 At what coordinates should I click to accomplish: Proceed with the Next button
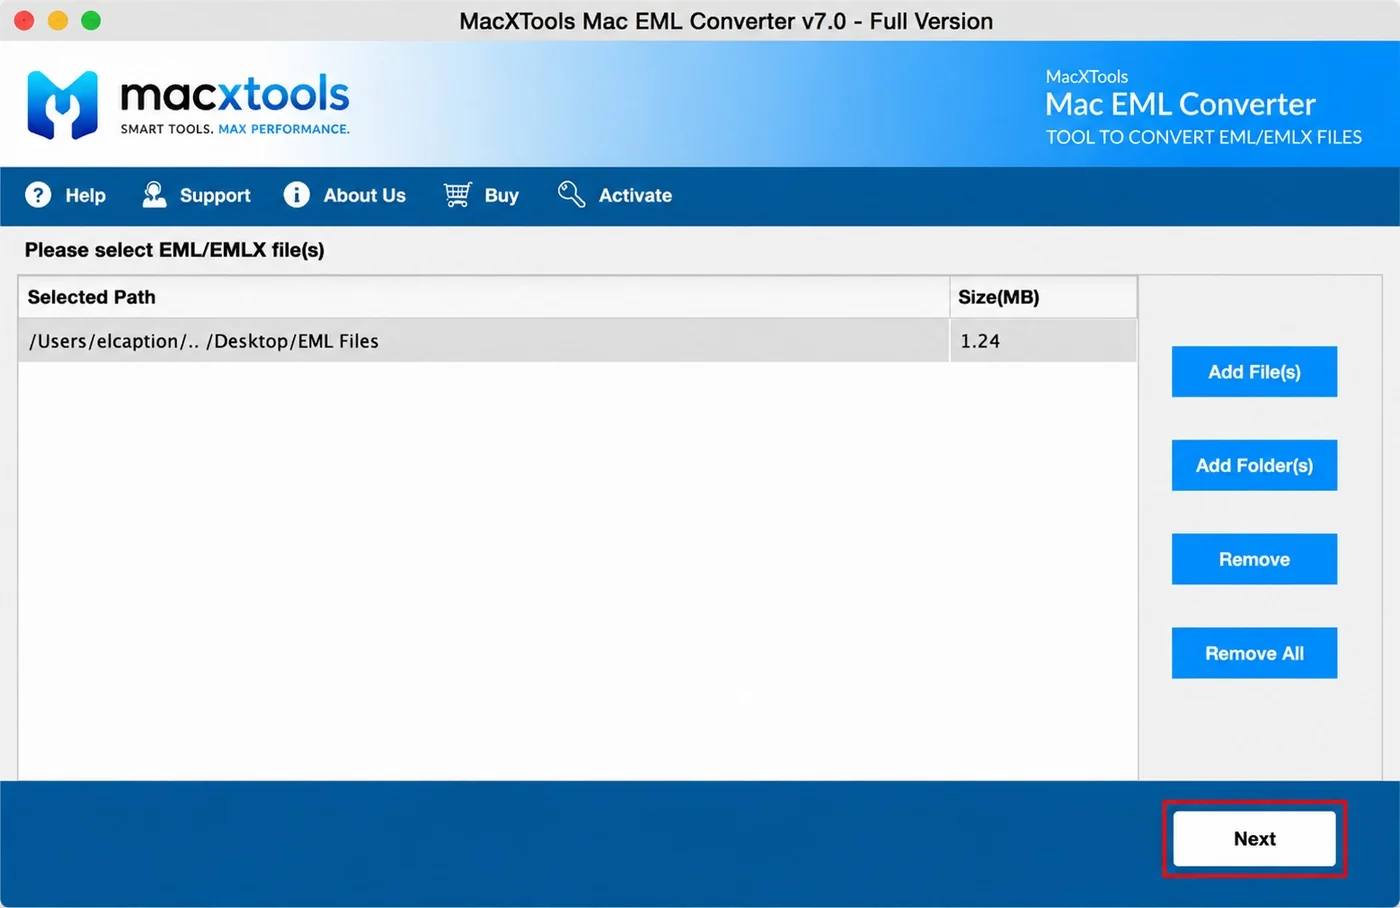click(x=1254, y=838)
